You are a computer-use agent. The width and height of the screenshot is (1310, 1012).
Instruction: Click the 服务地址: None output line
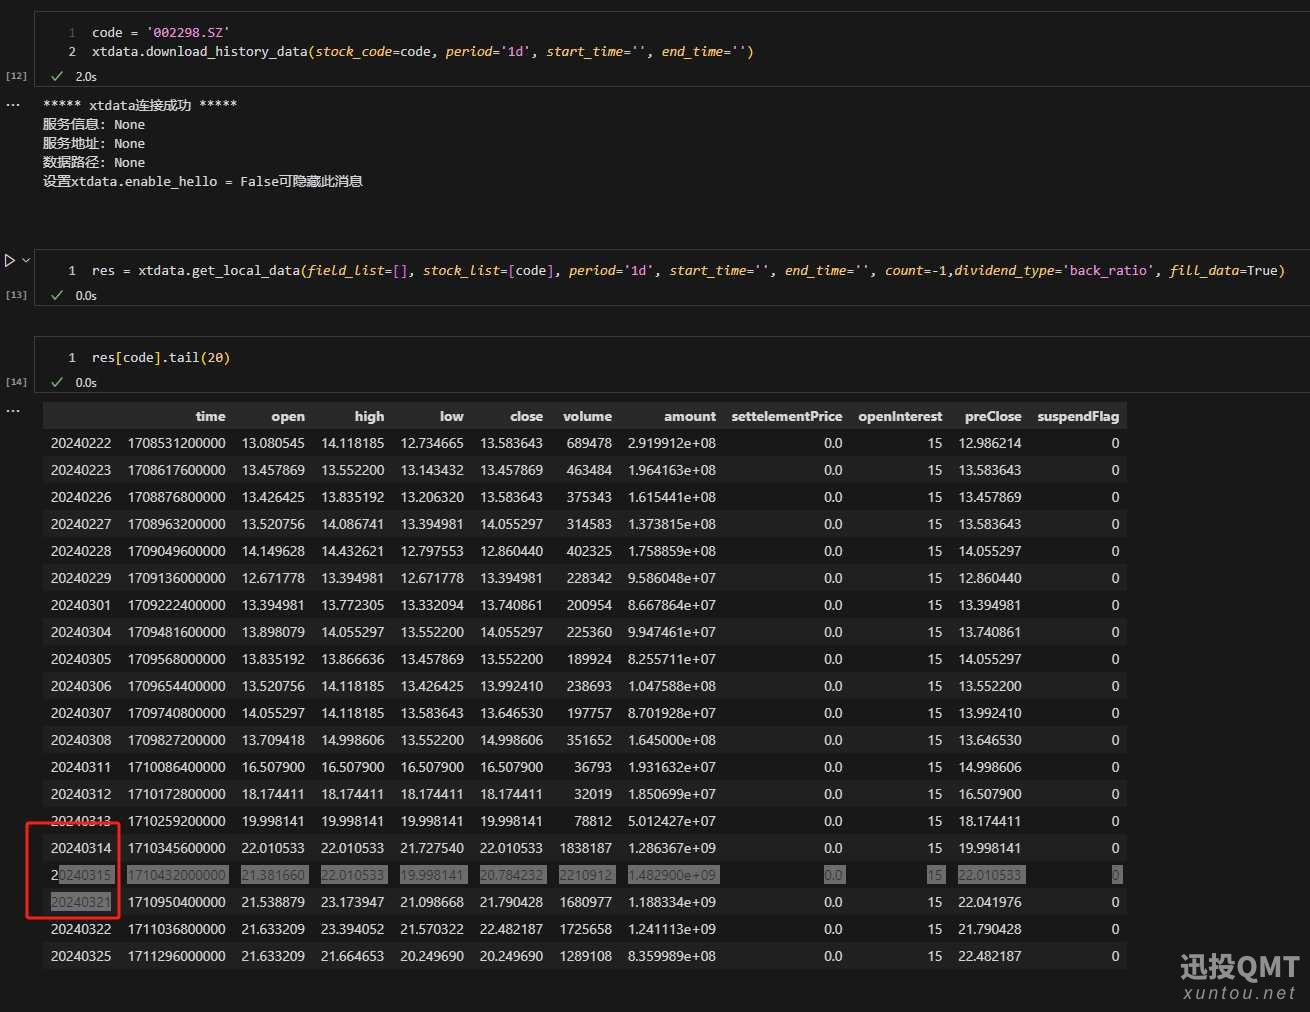coord(94,143)
